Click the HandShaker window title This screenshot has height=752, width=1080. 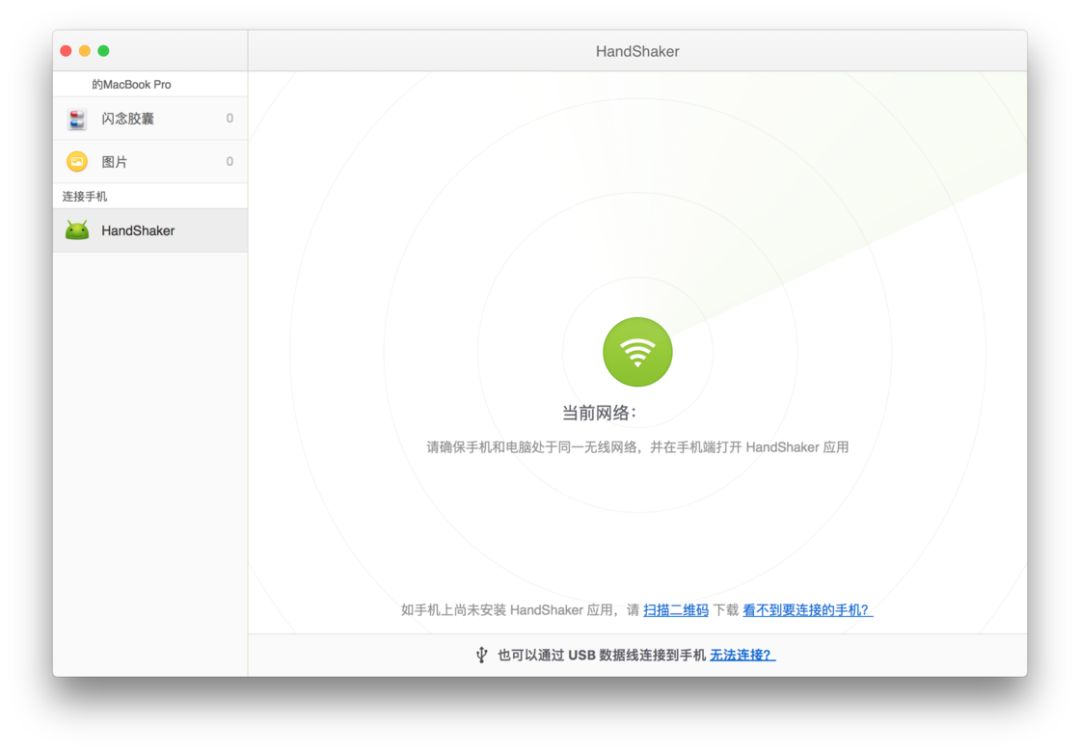[637, 51]
